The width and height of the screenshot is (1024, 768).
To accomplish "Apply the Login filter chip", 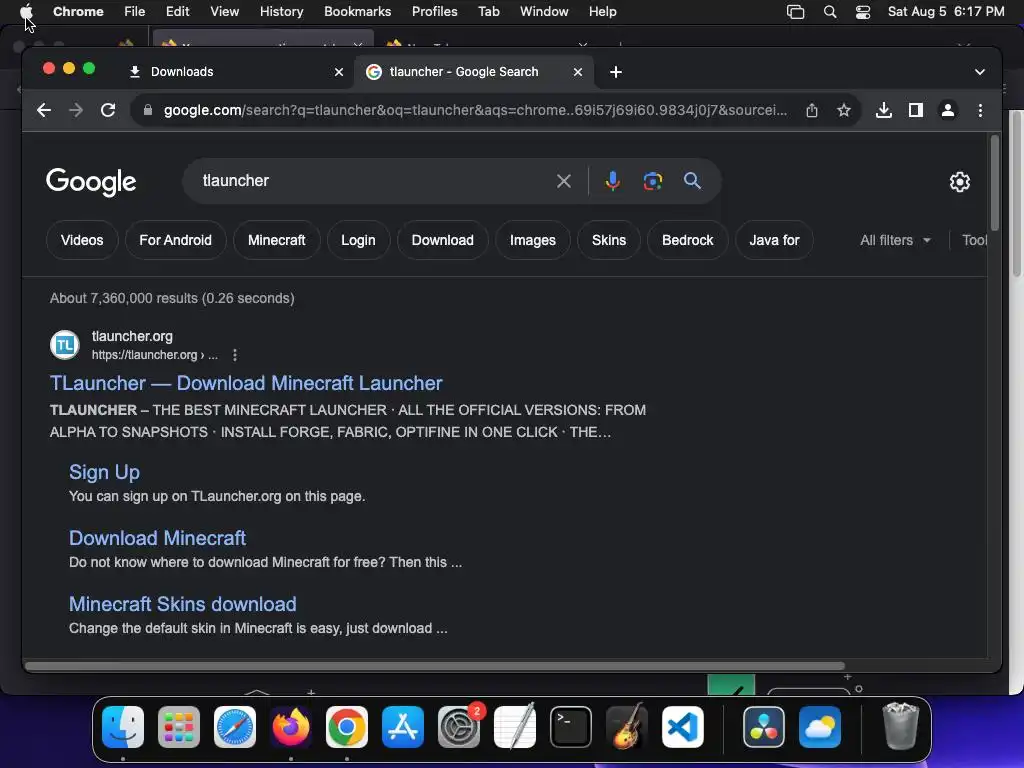I will click(359, 240).
